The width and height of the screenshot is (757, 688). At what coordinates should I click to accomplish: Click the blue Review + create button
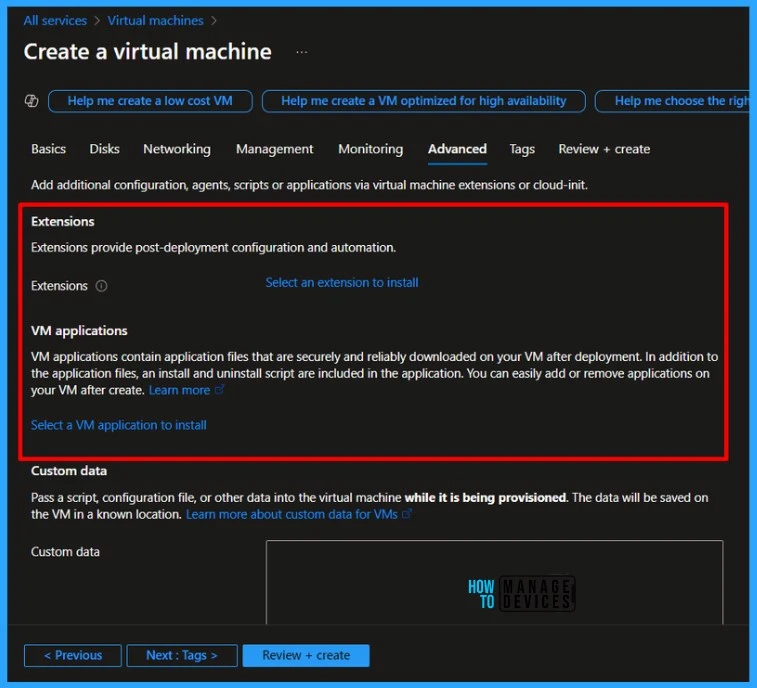(x=306, y=655)
